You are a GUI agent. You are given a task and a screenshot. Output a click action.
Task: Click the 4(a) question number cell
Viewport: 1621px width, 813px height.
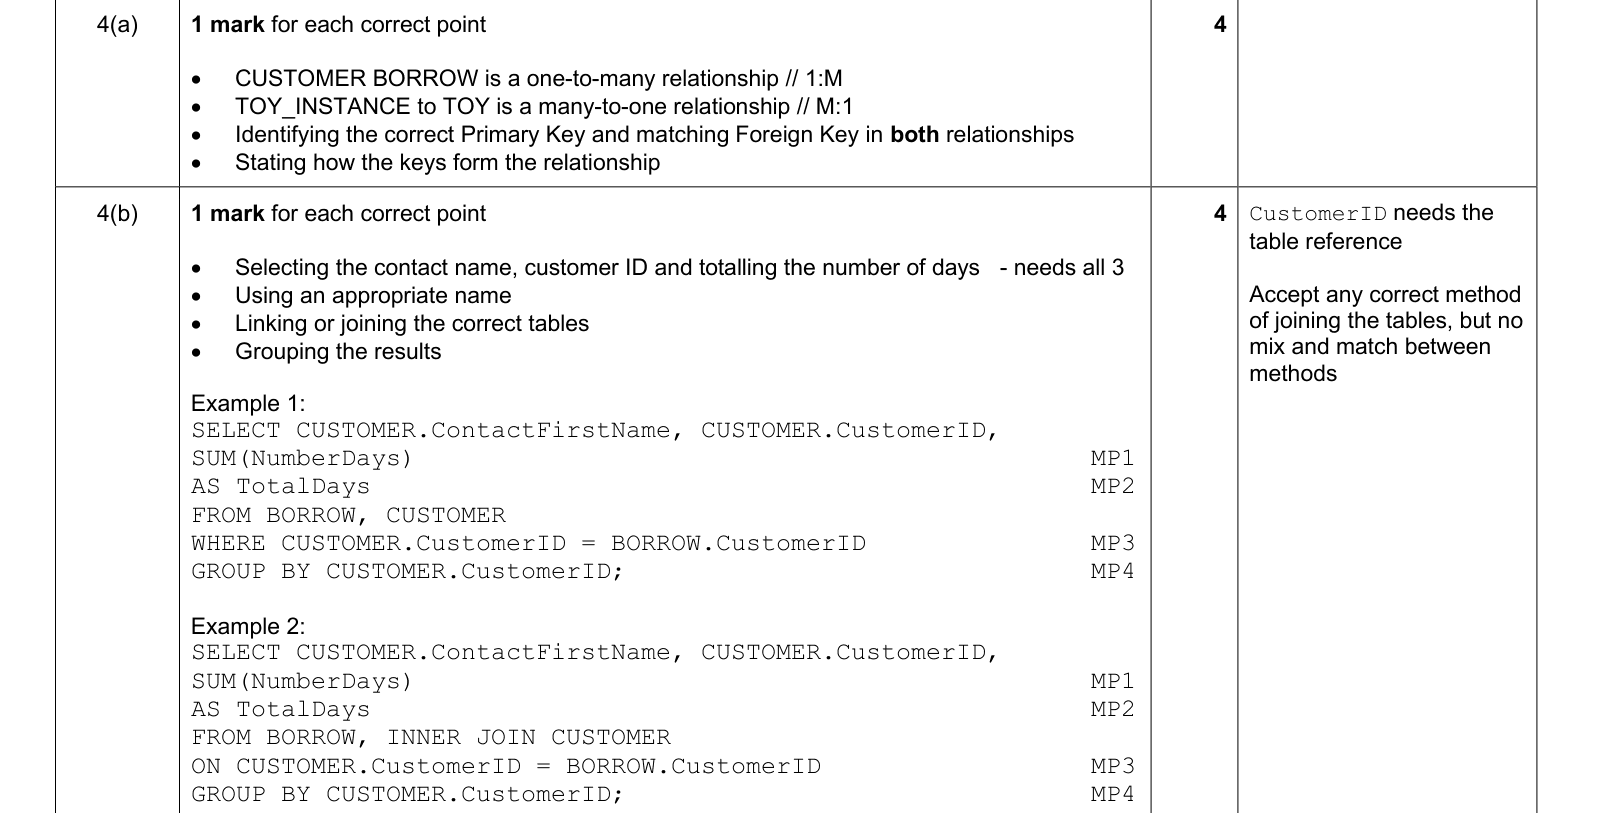coord(117,25)
